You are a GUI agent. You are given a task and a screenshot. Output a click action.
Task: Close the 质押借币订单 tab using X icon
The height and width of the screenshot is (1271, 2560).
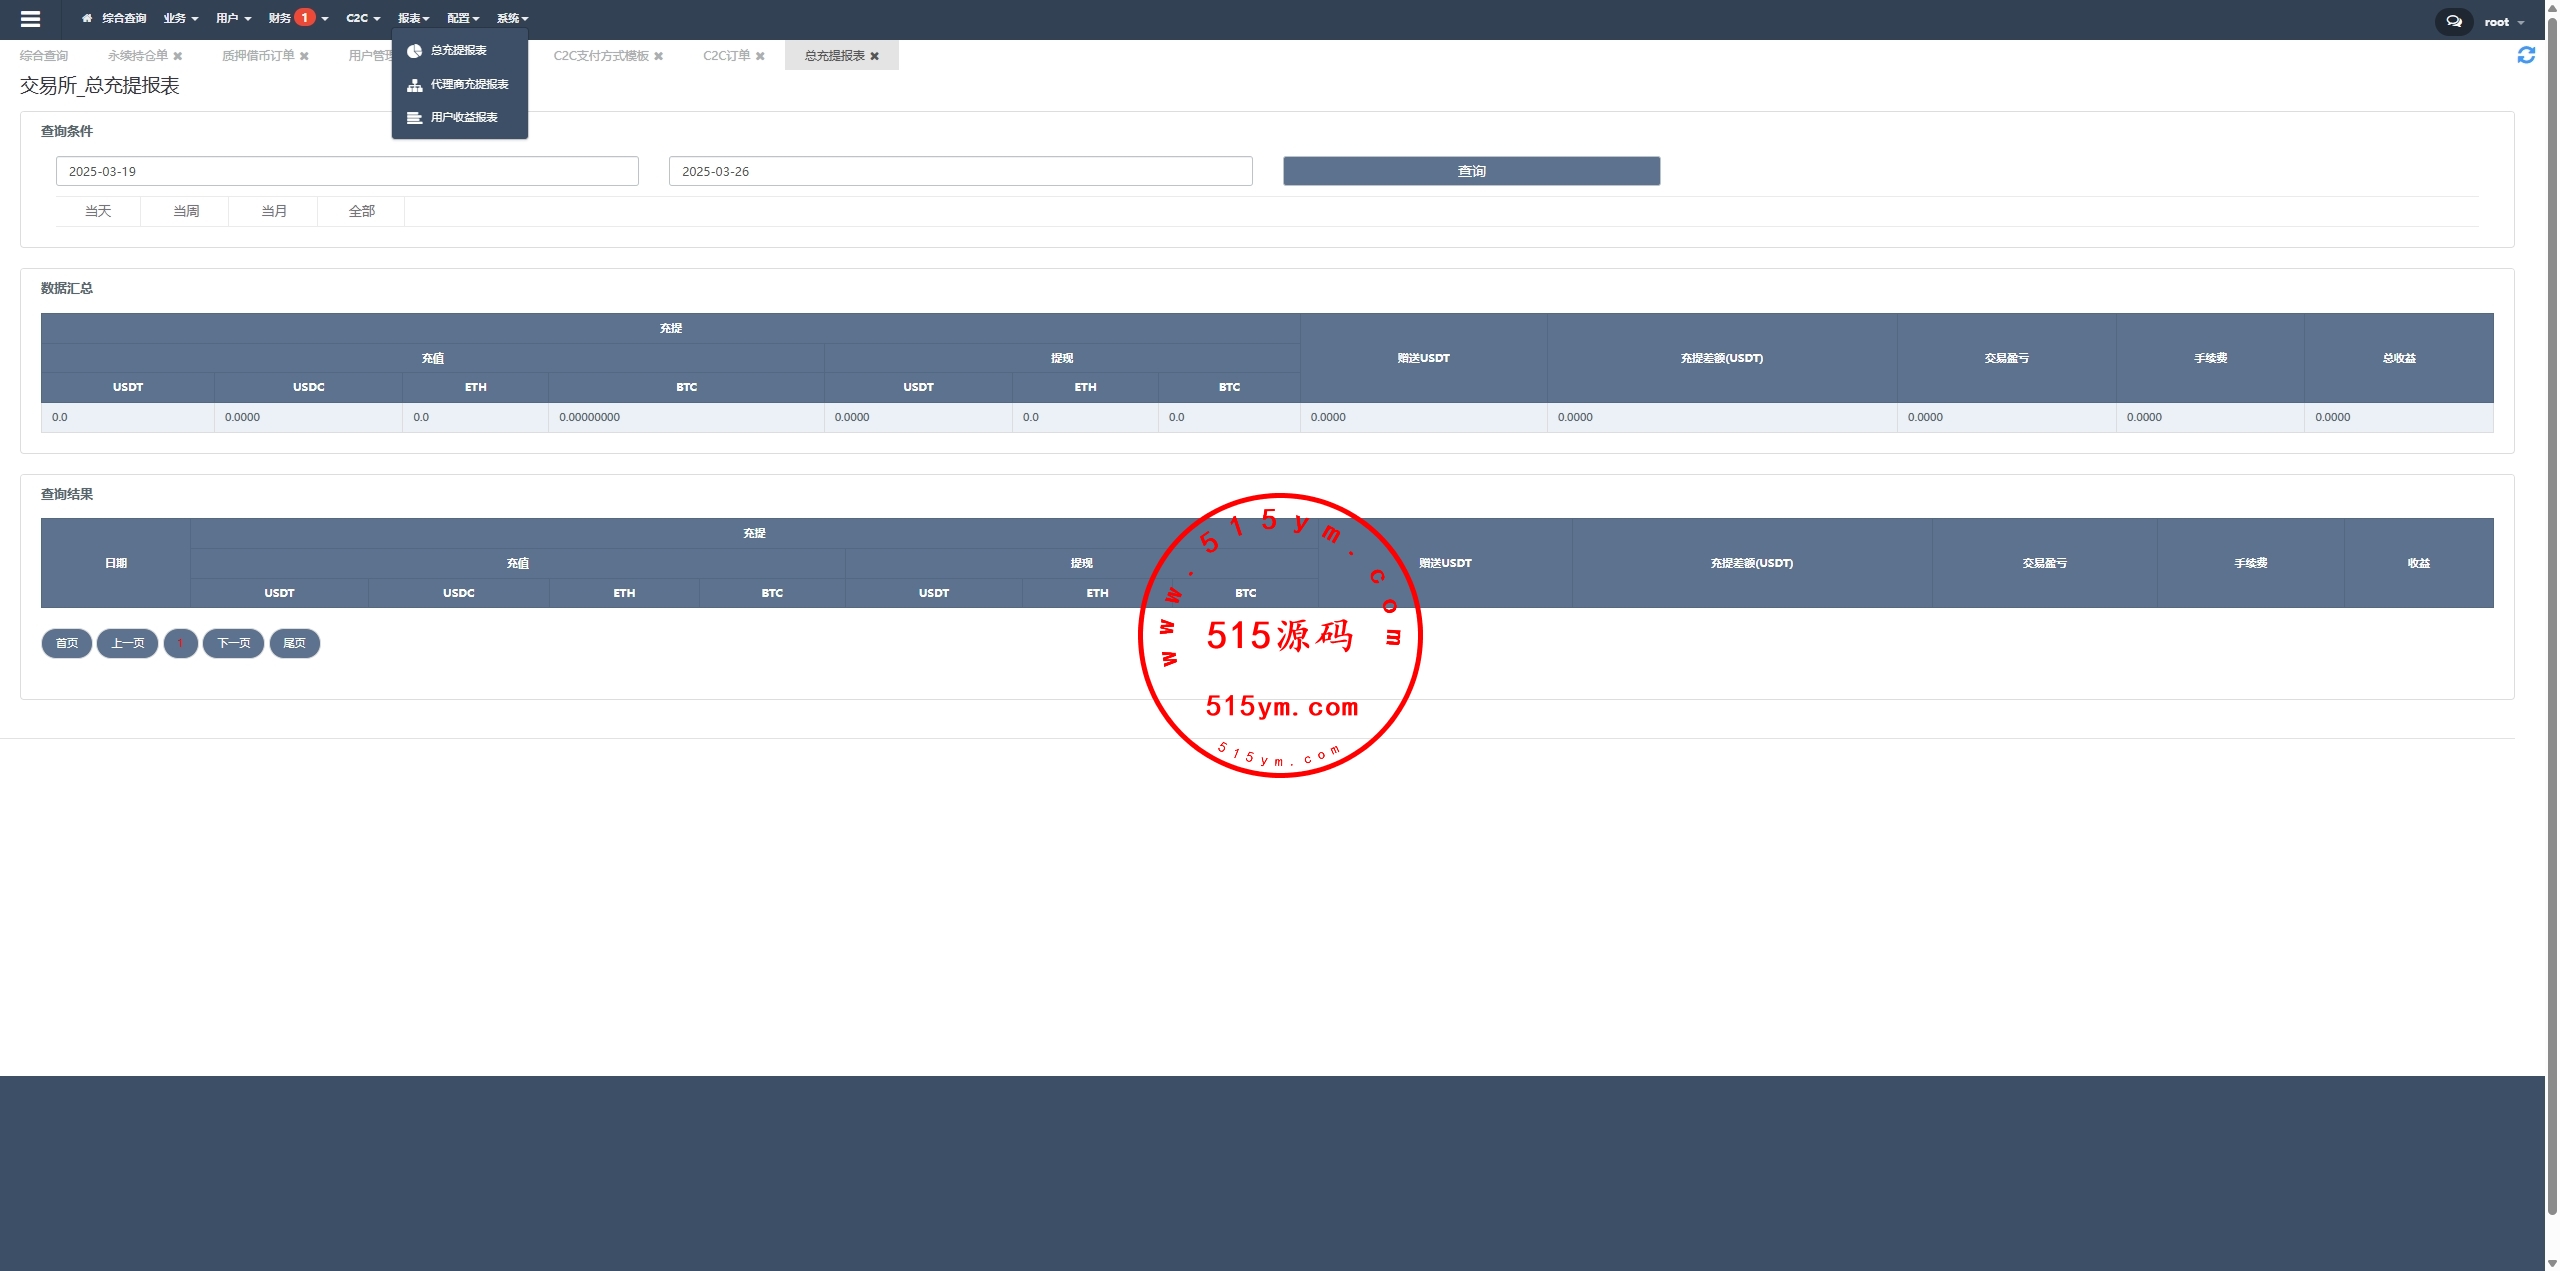tap(304, 56)
